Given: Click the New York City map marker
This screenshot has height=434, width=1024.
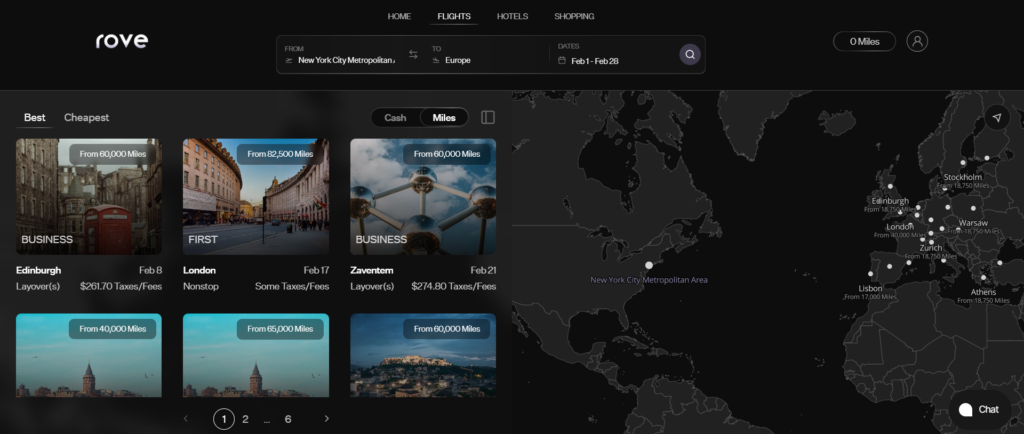Looking at the screenshot, I should click(x=649, y=265).
